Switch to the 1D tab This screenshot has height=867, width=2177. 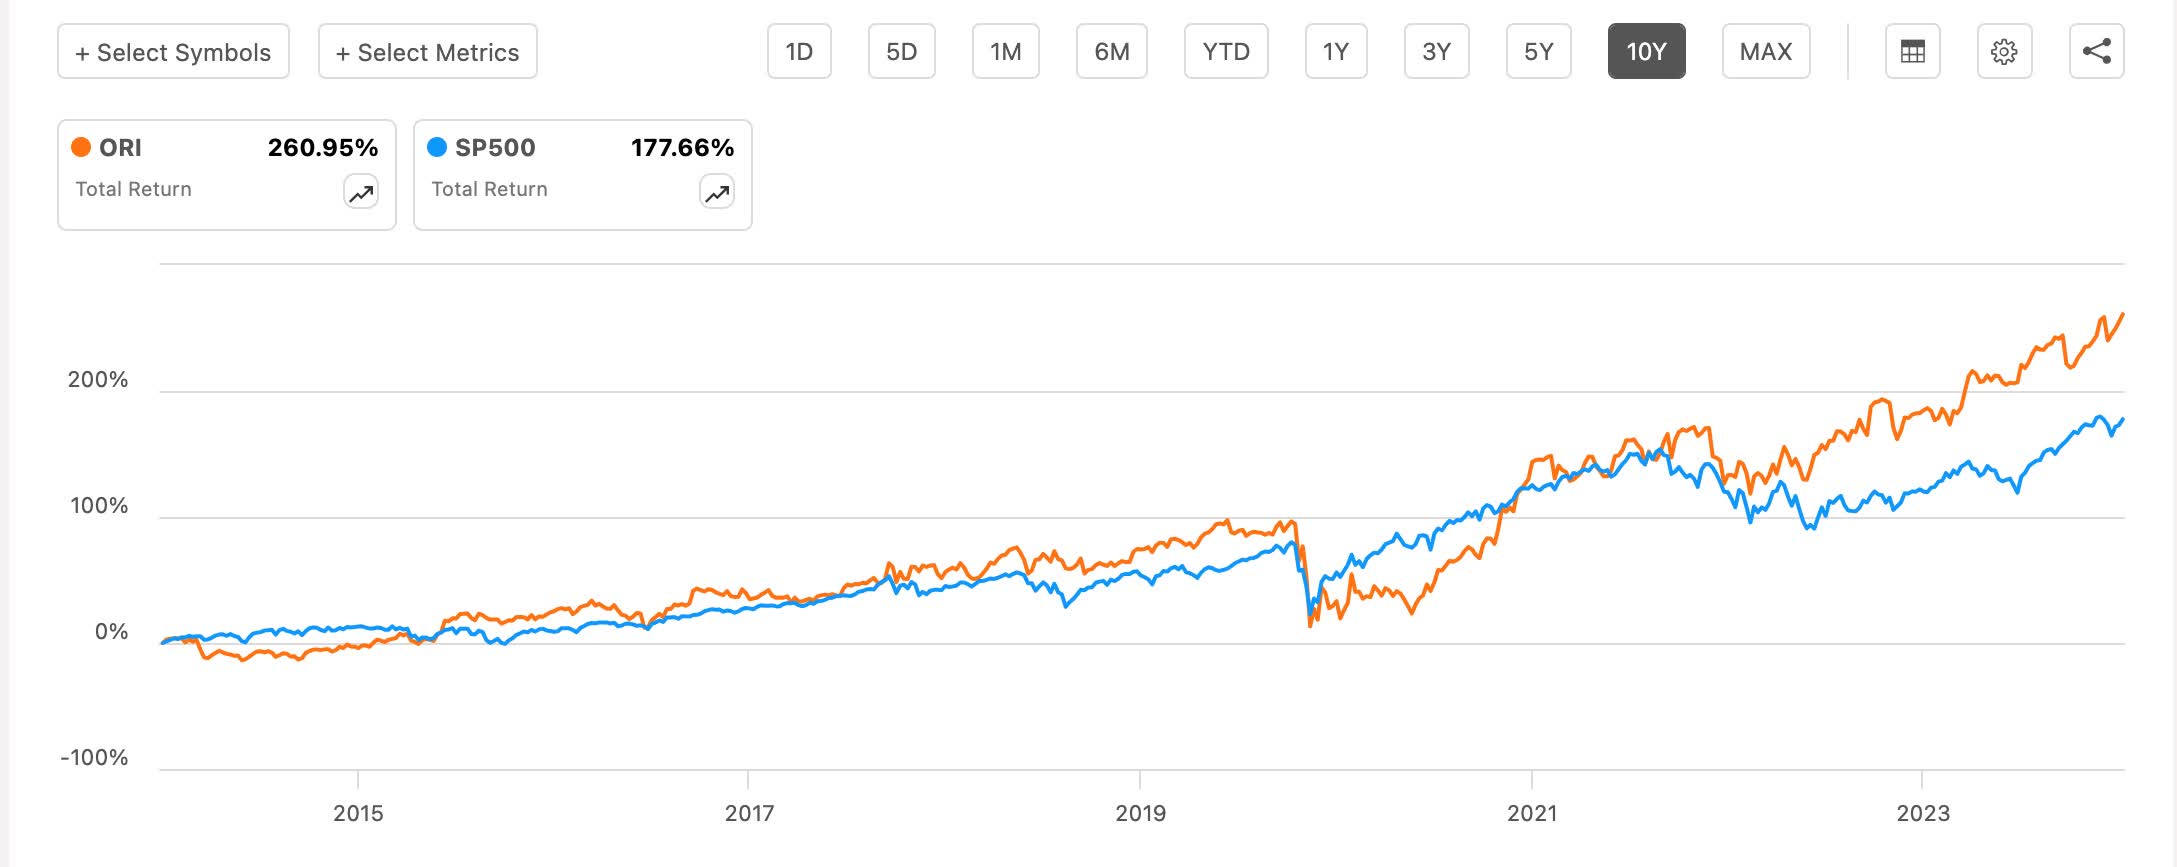click(800, 52)
